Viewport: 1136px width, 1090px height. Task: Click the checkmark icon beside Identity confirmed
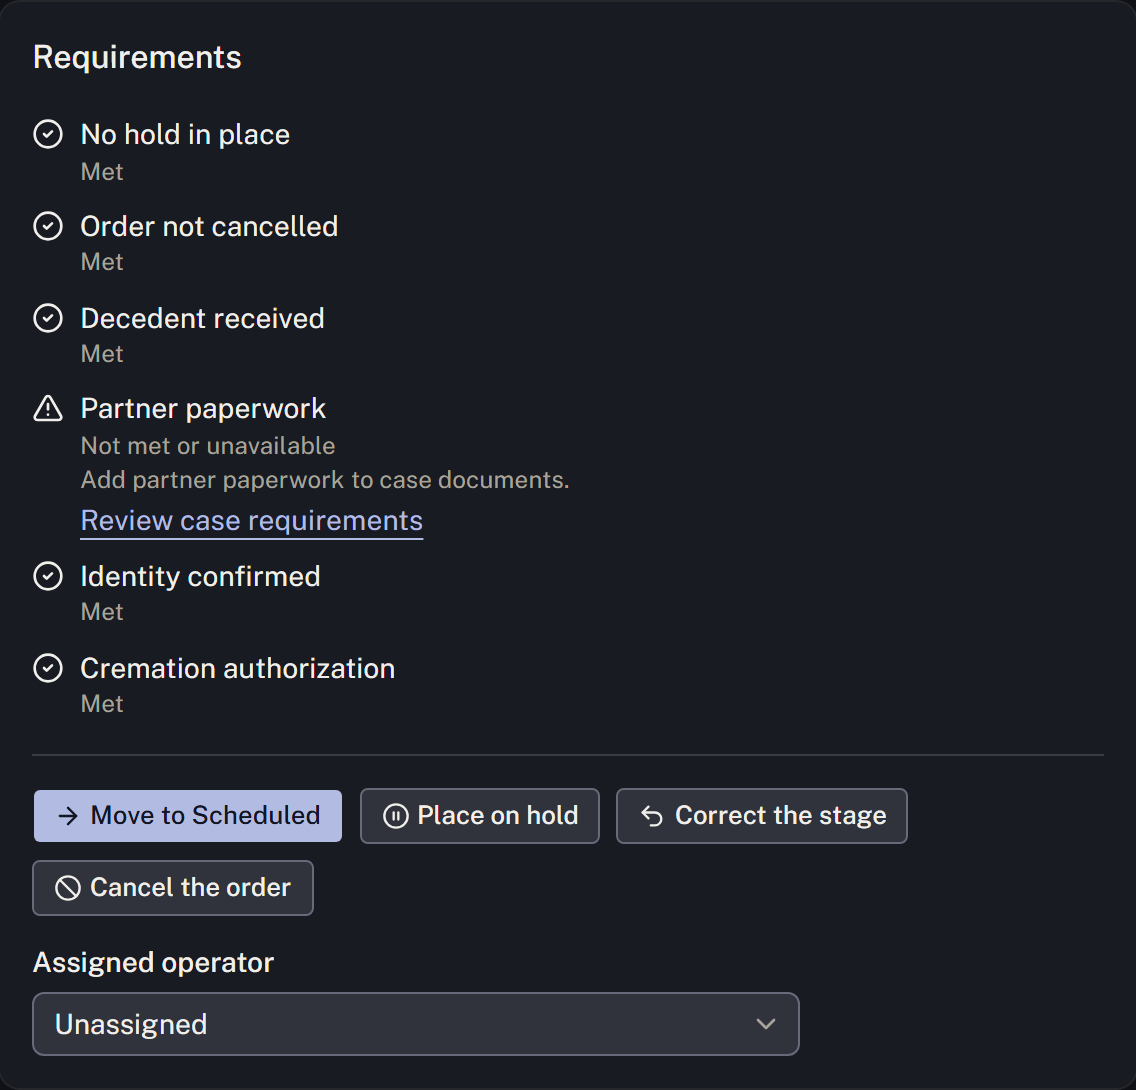pyautogui.click(x=48, y=576)
